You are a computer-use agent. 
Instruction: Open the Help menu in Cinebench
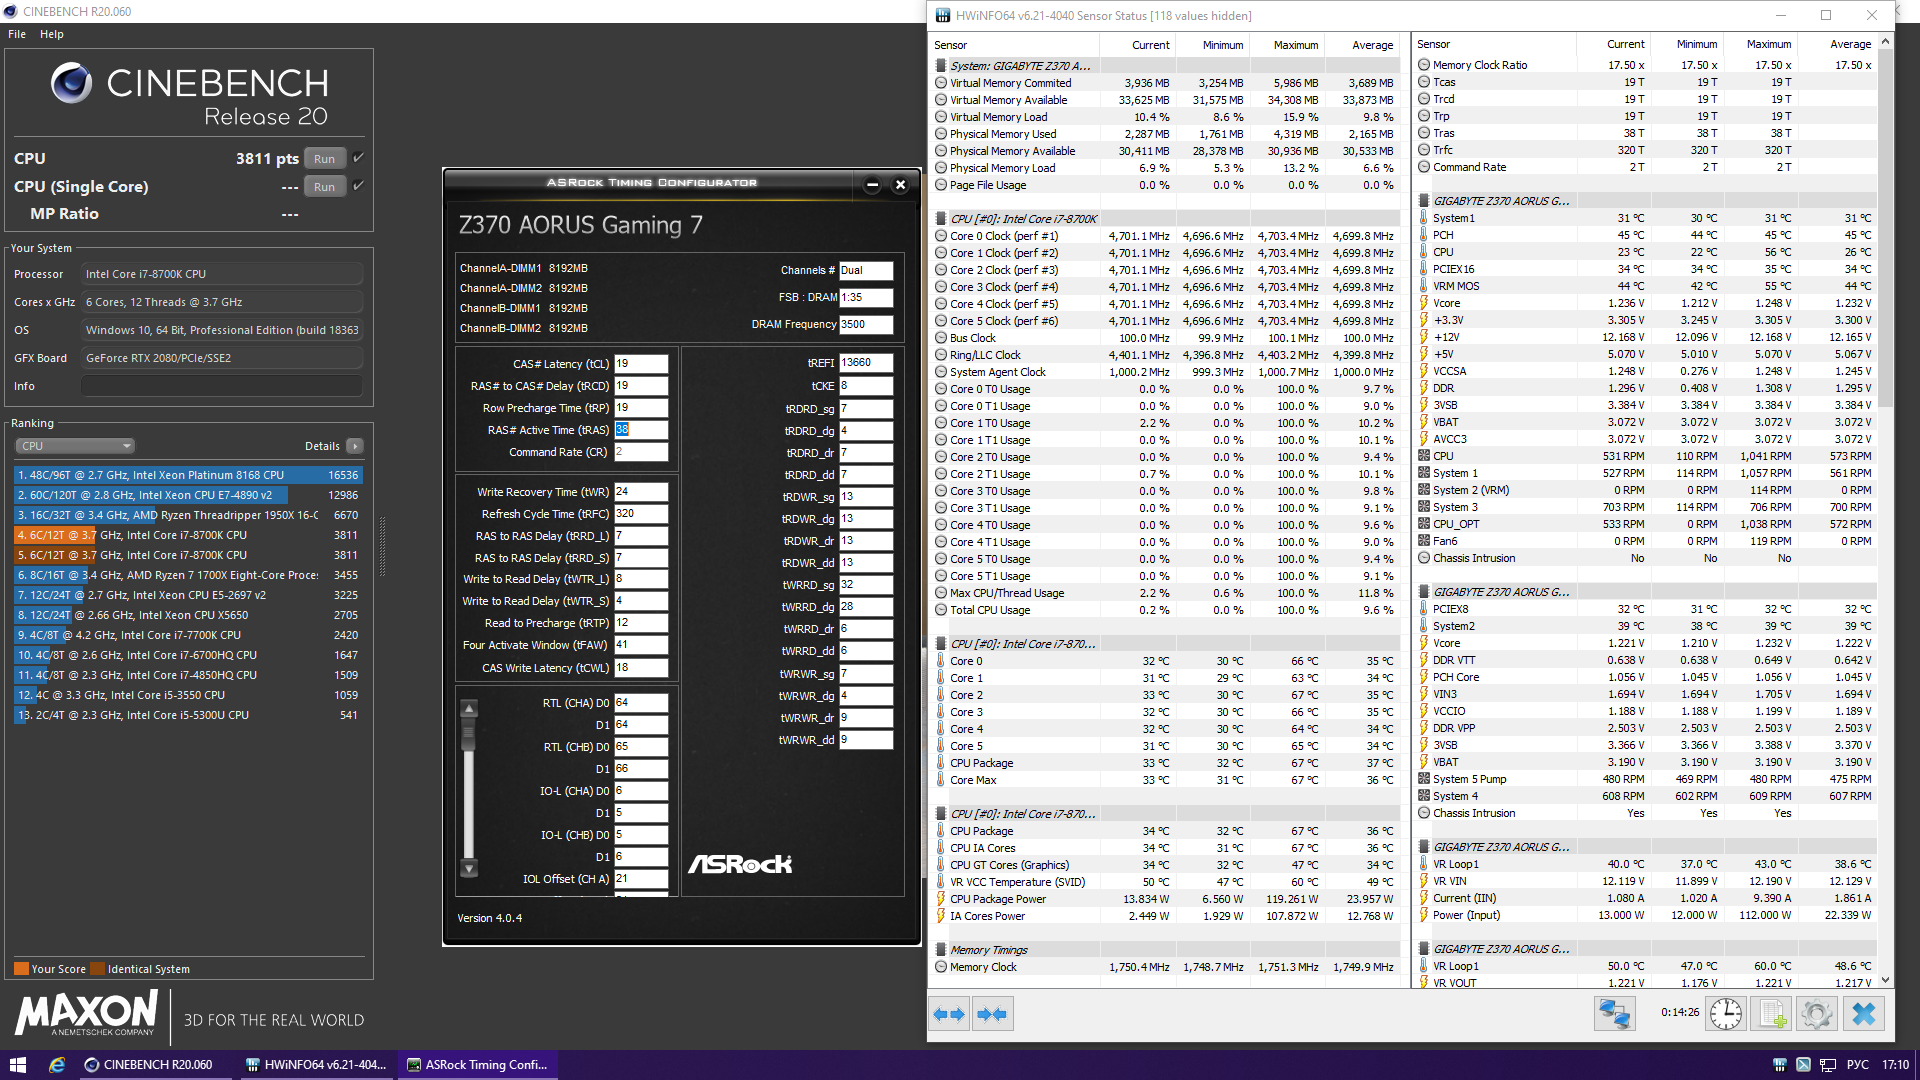[x=52, y=34]
